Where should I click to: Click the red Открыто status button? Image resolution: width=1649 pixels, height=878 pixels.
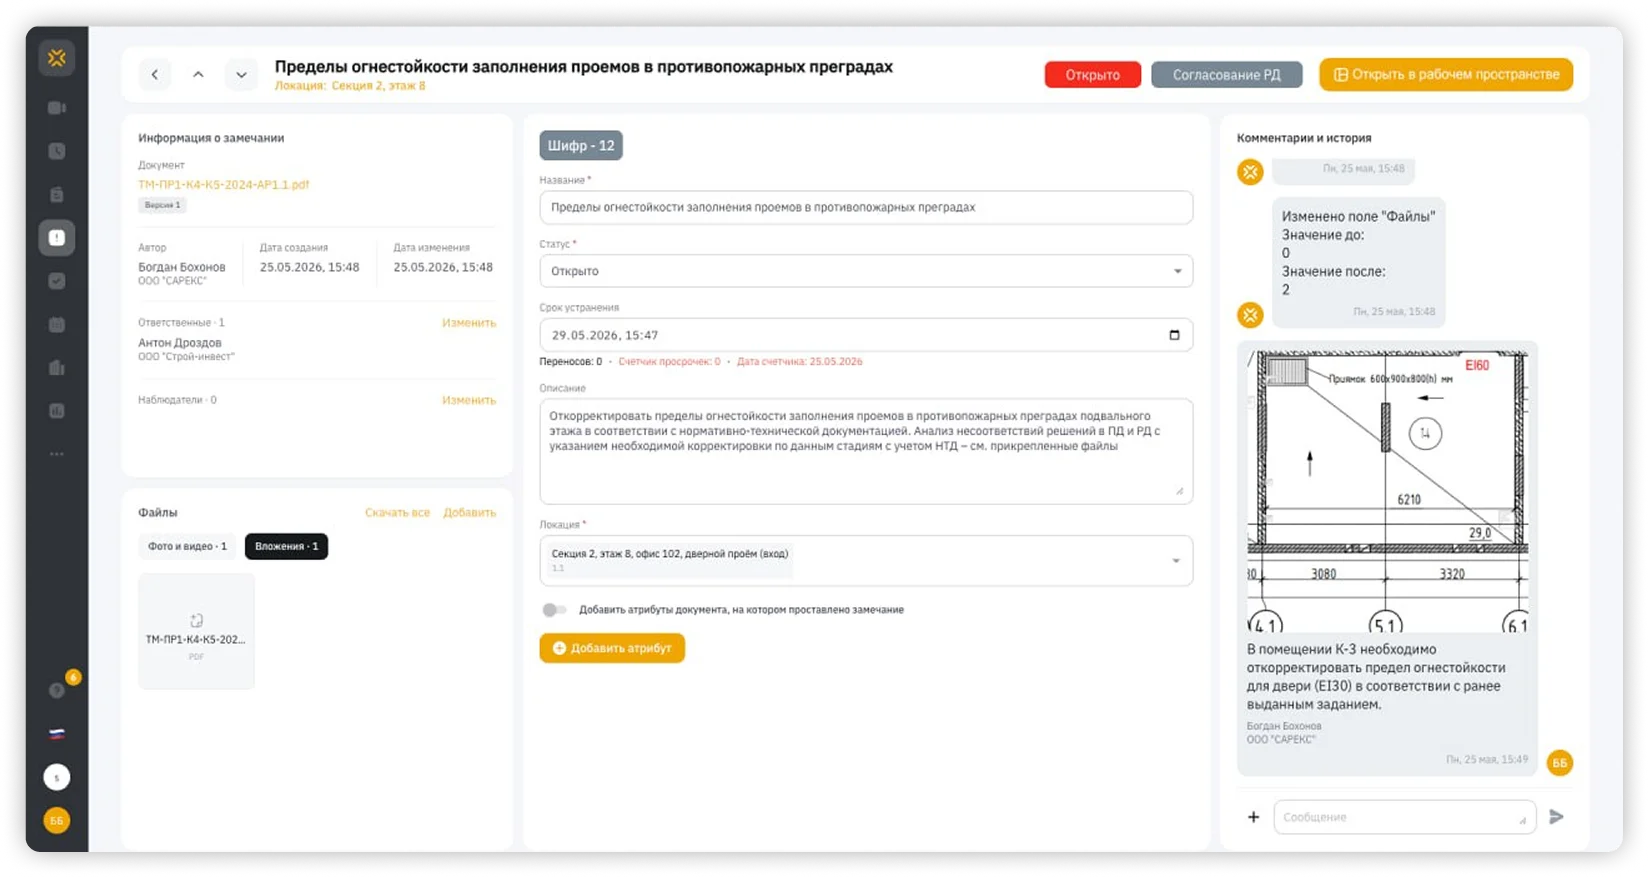pos(1092,75)
